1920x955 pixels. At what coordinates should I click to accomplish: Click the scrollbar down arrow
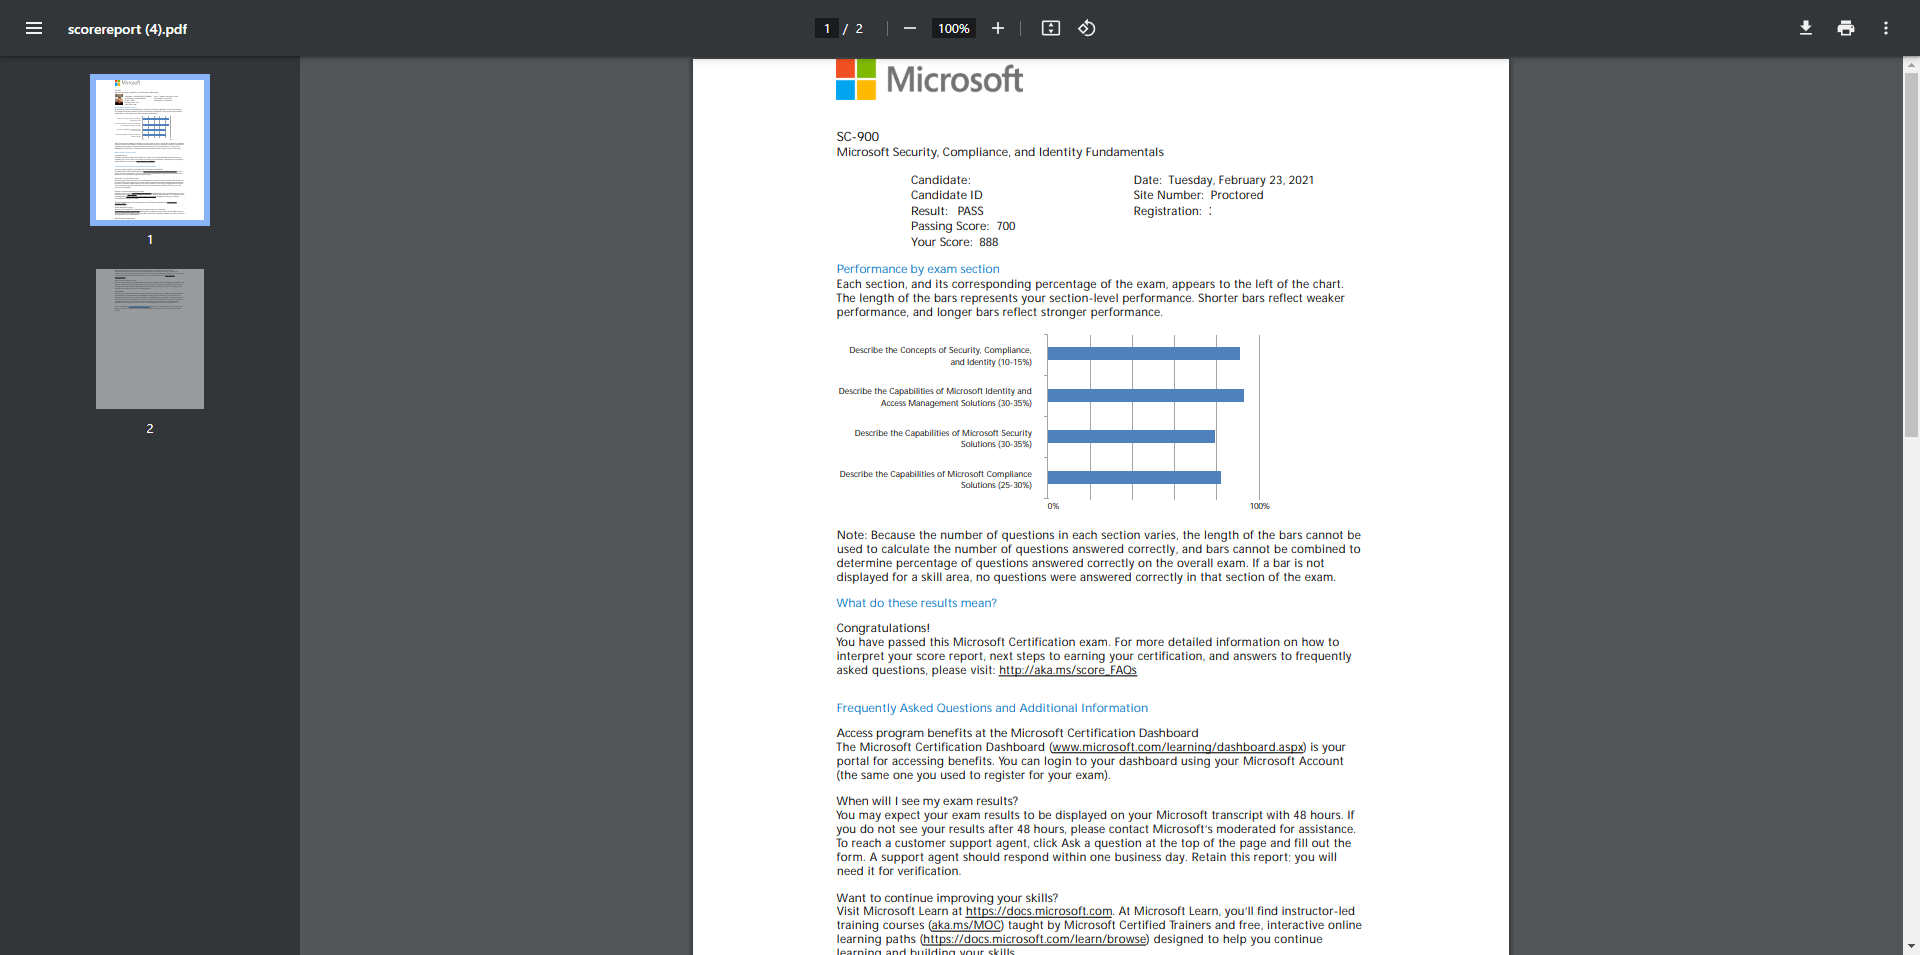pyautogui.click(x=1911, y=946)
